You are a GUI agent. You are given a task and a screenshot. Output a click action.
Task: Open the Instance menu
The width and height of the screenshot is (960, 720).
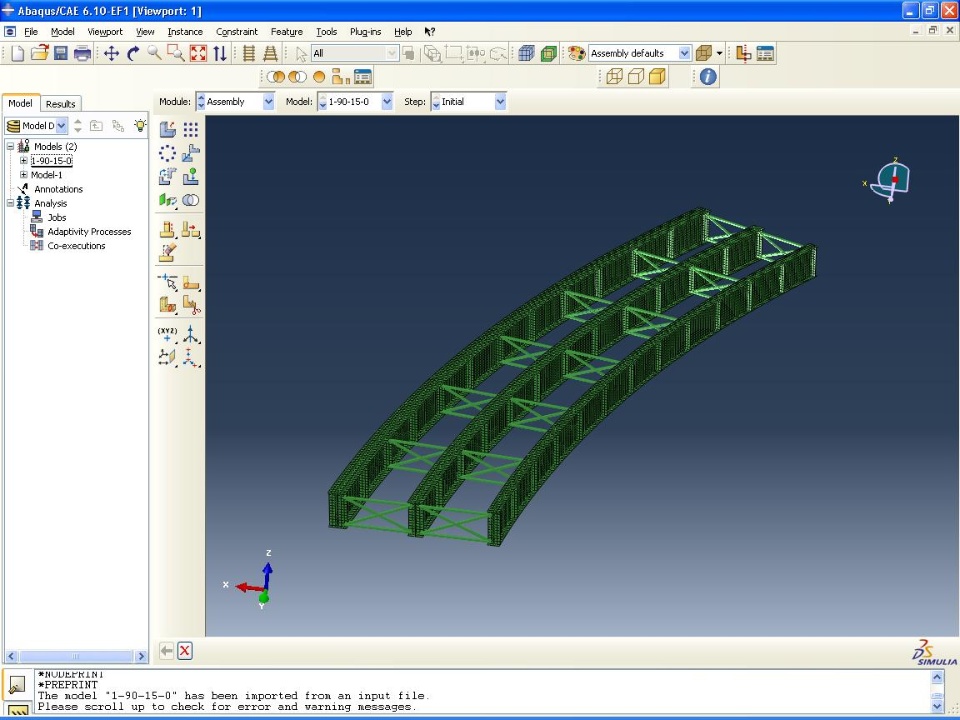pyautogui.click(x=185, y=32)
